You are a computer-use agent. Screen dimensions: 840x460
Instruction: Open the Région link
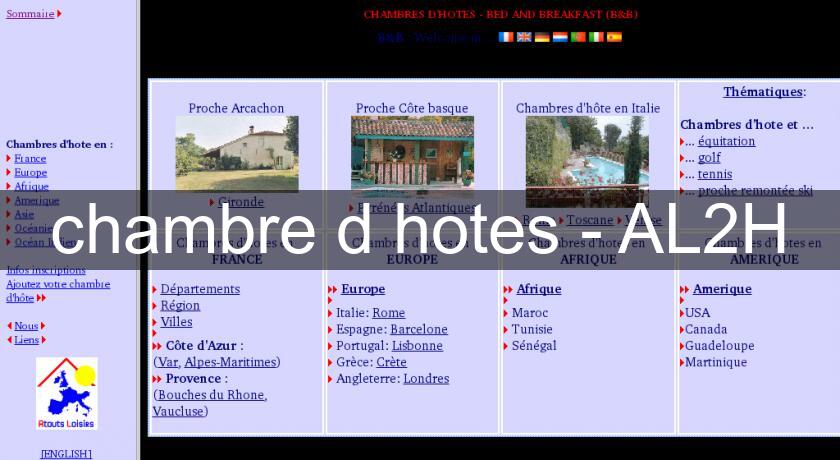click(x=180, y=306)
